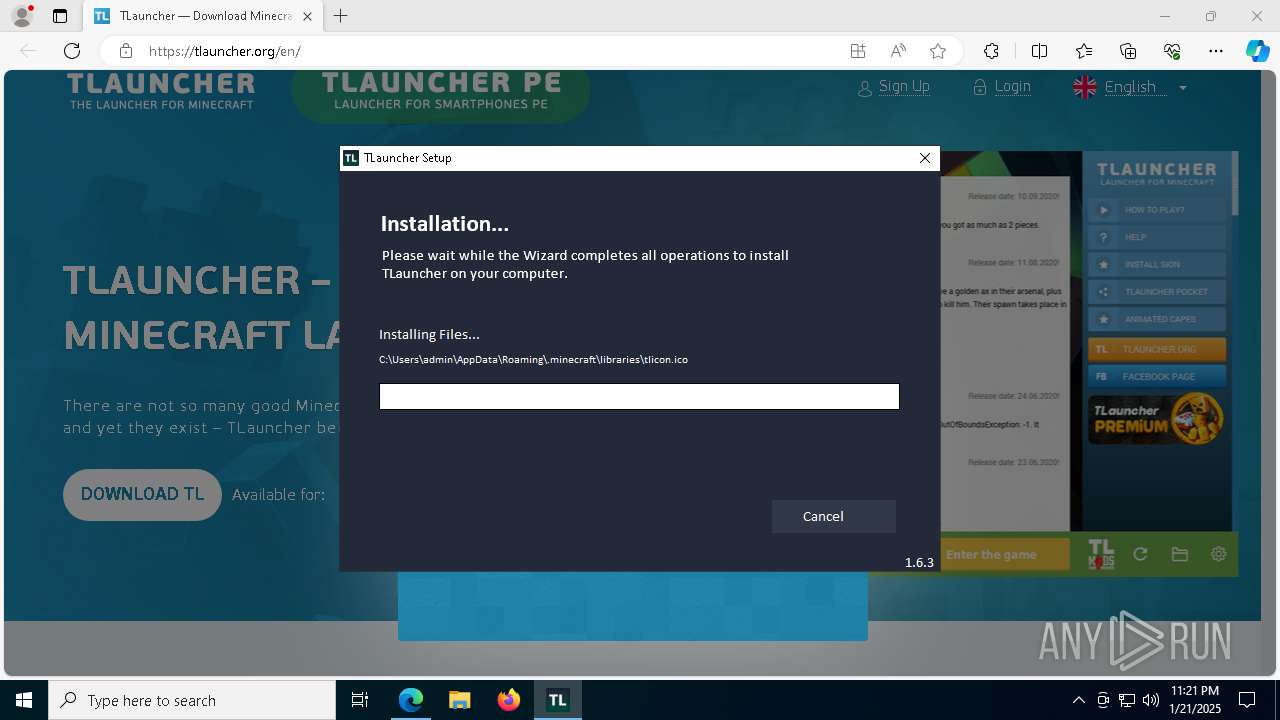Open Firefox from taskbar

(509, 700)
